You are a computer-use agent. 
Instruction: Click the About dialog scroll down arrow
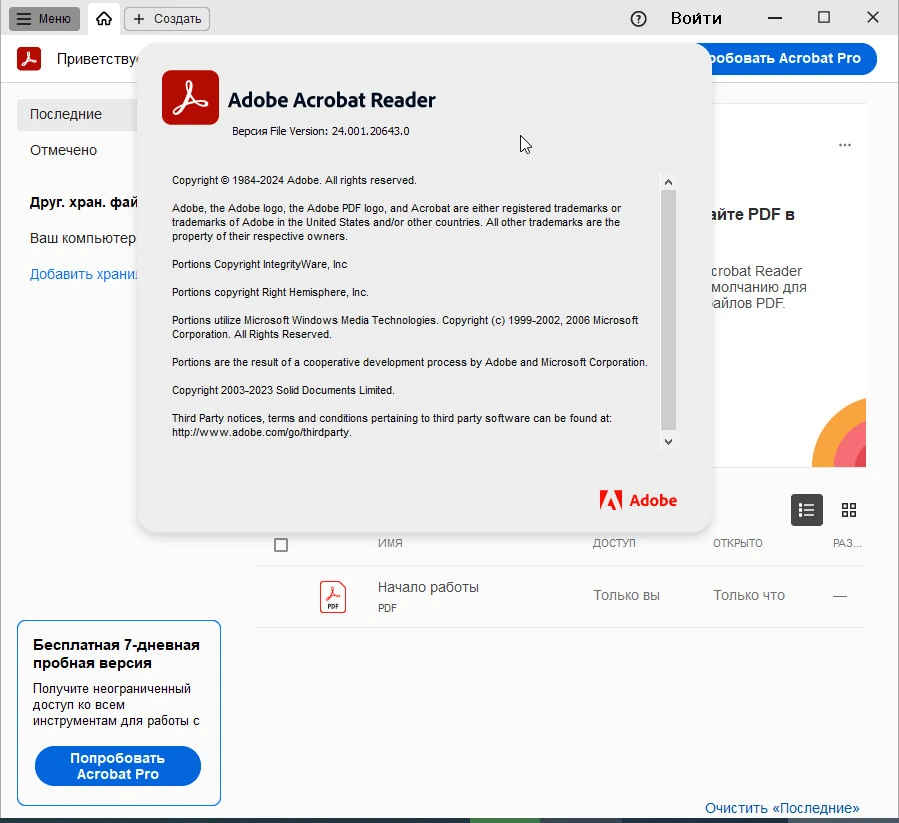coord(668,442)
